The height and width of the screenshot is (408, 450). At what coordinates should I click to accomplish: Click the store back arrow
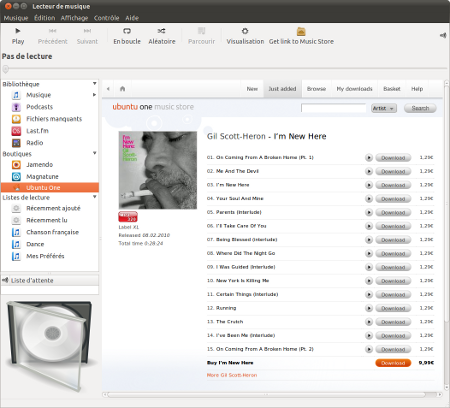click(x=108, y=89)
